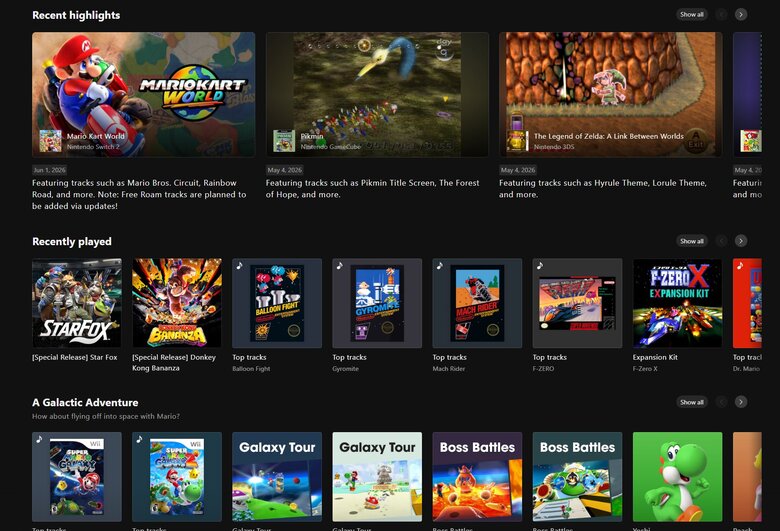Click Mario Kart World title in banner
The image size is (780, 531).
96,136
